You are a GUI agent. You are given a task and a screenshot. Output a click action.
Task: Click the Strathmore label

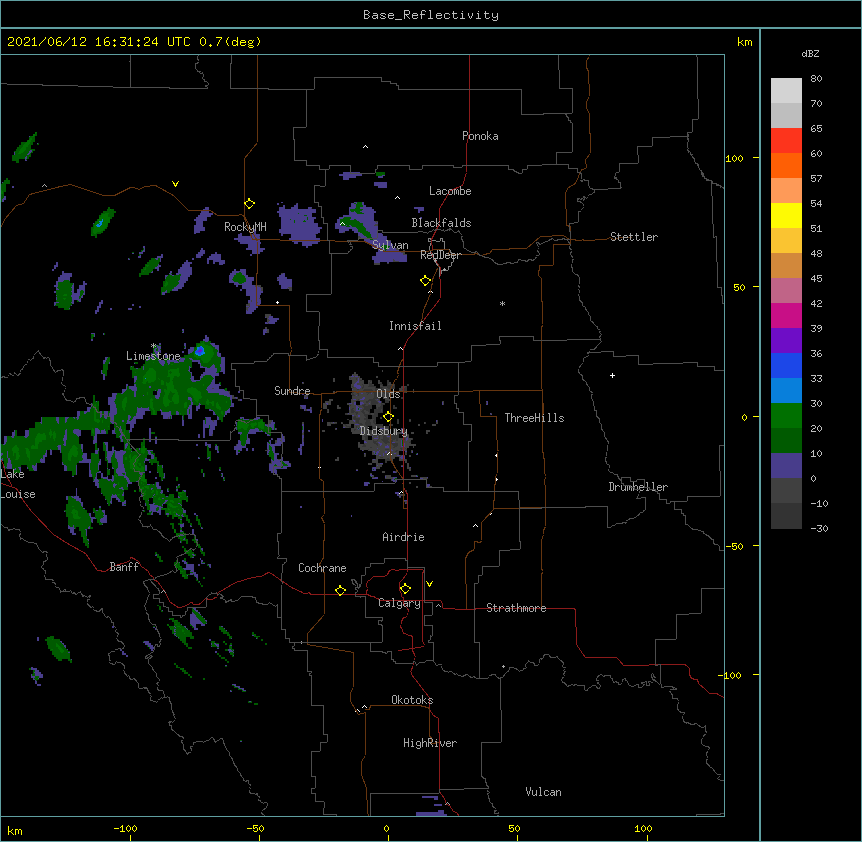[x=516, y=608]
